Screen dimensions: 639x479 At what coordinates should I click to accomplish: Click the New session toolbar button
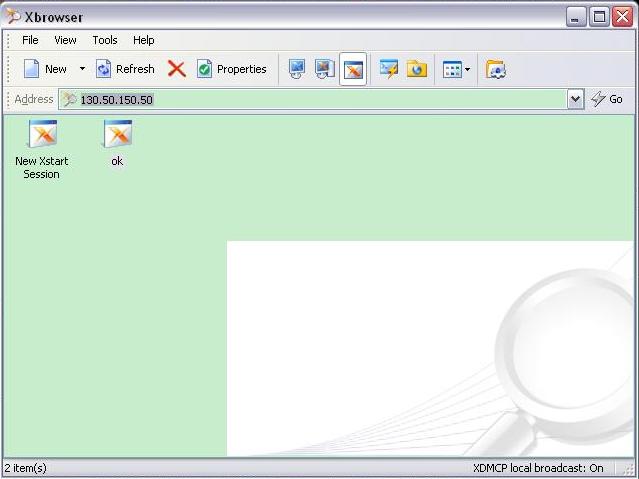(45, 69)
